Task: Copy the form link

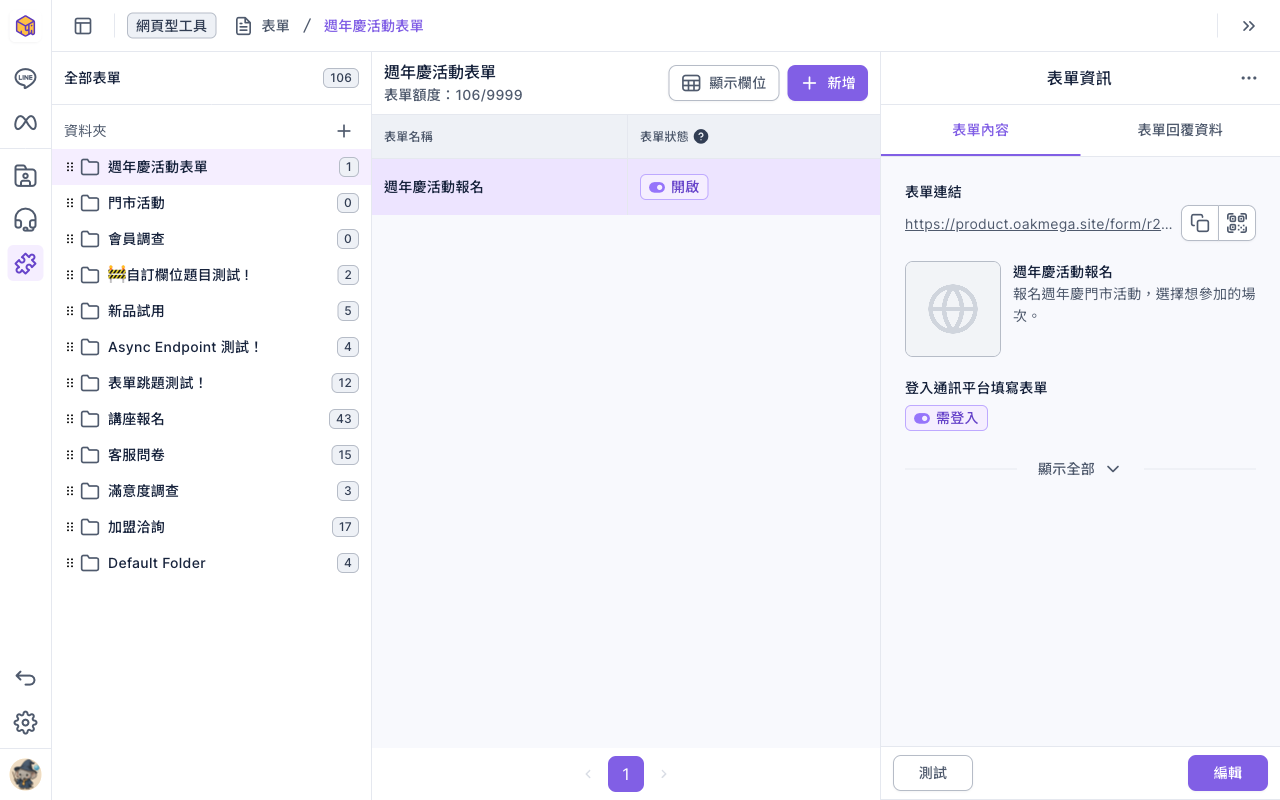Action: (x=1200, y=223)
